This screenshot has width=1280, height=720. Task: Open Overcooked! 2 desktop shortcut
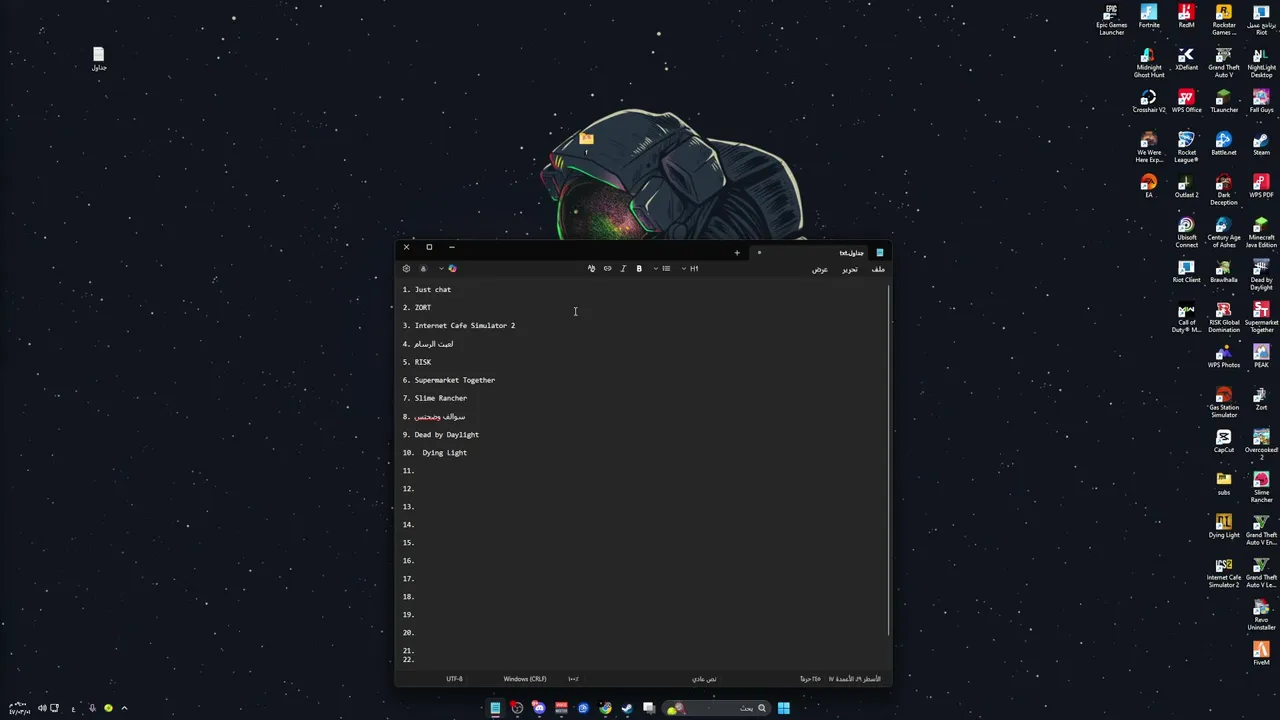[x=1261, y=445]
